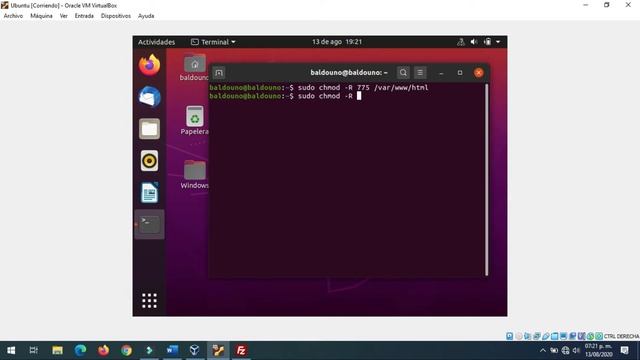Maximize the Terminal window
The image size is (640, 360).
click(460, 73)
